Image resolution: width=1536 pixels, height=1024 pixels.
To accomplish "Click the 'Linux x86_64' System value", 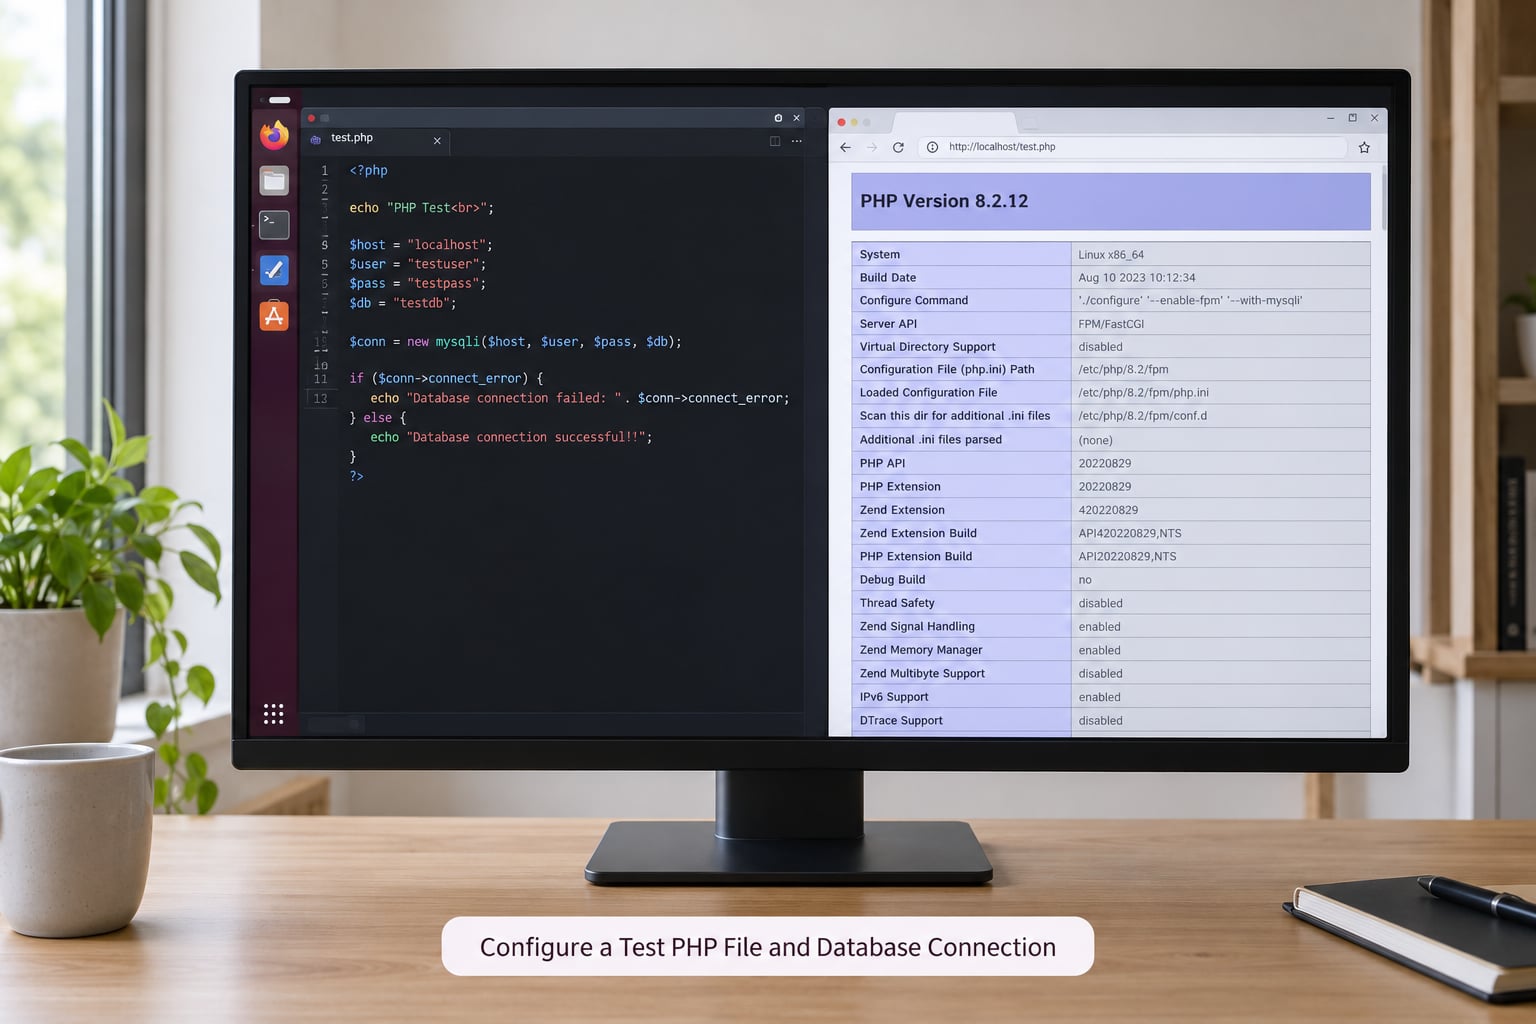I will click(1111, 254).
